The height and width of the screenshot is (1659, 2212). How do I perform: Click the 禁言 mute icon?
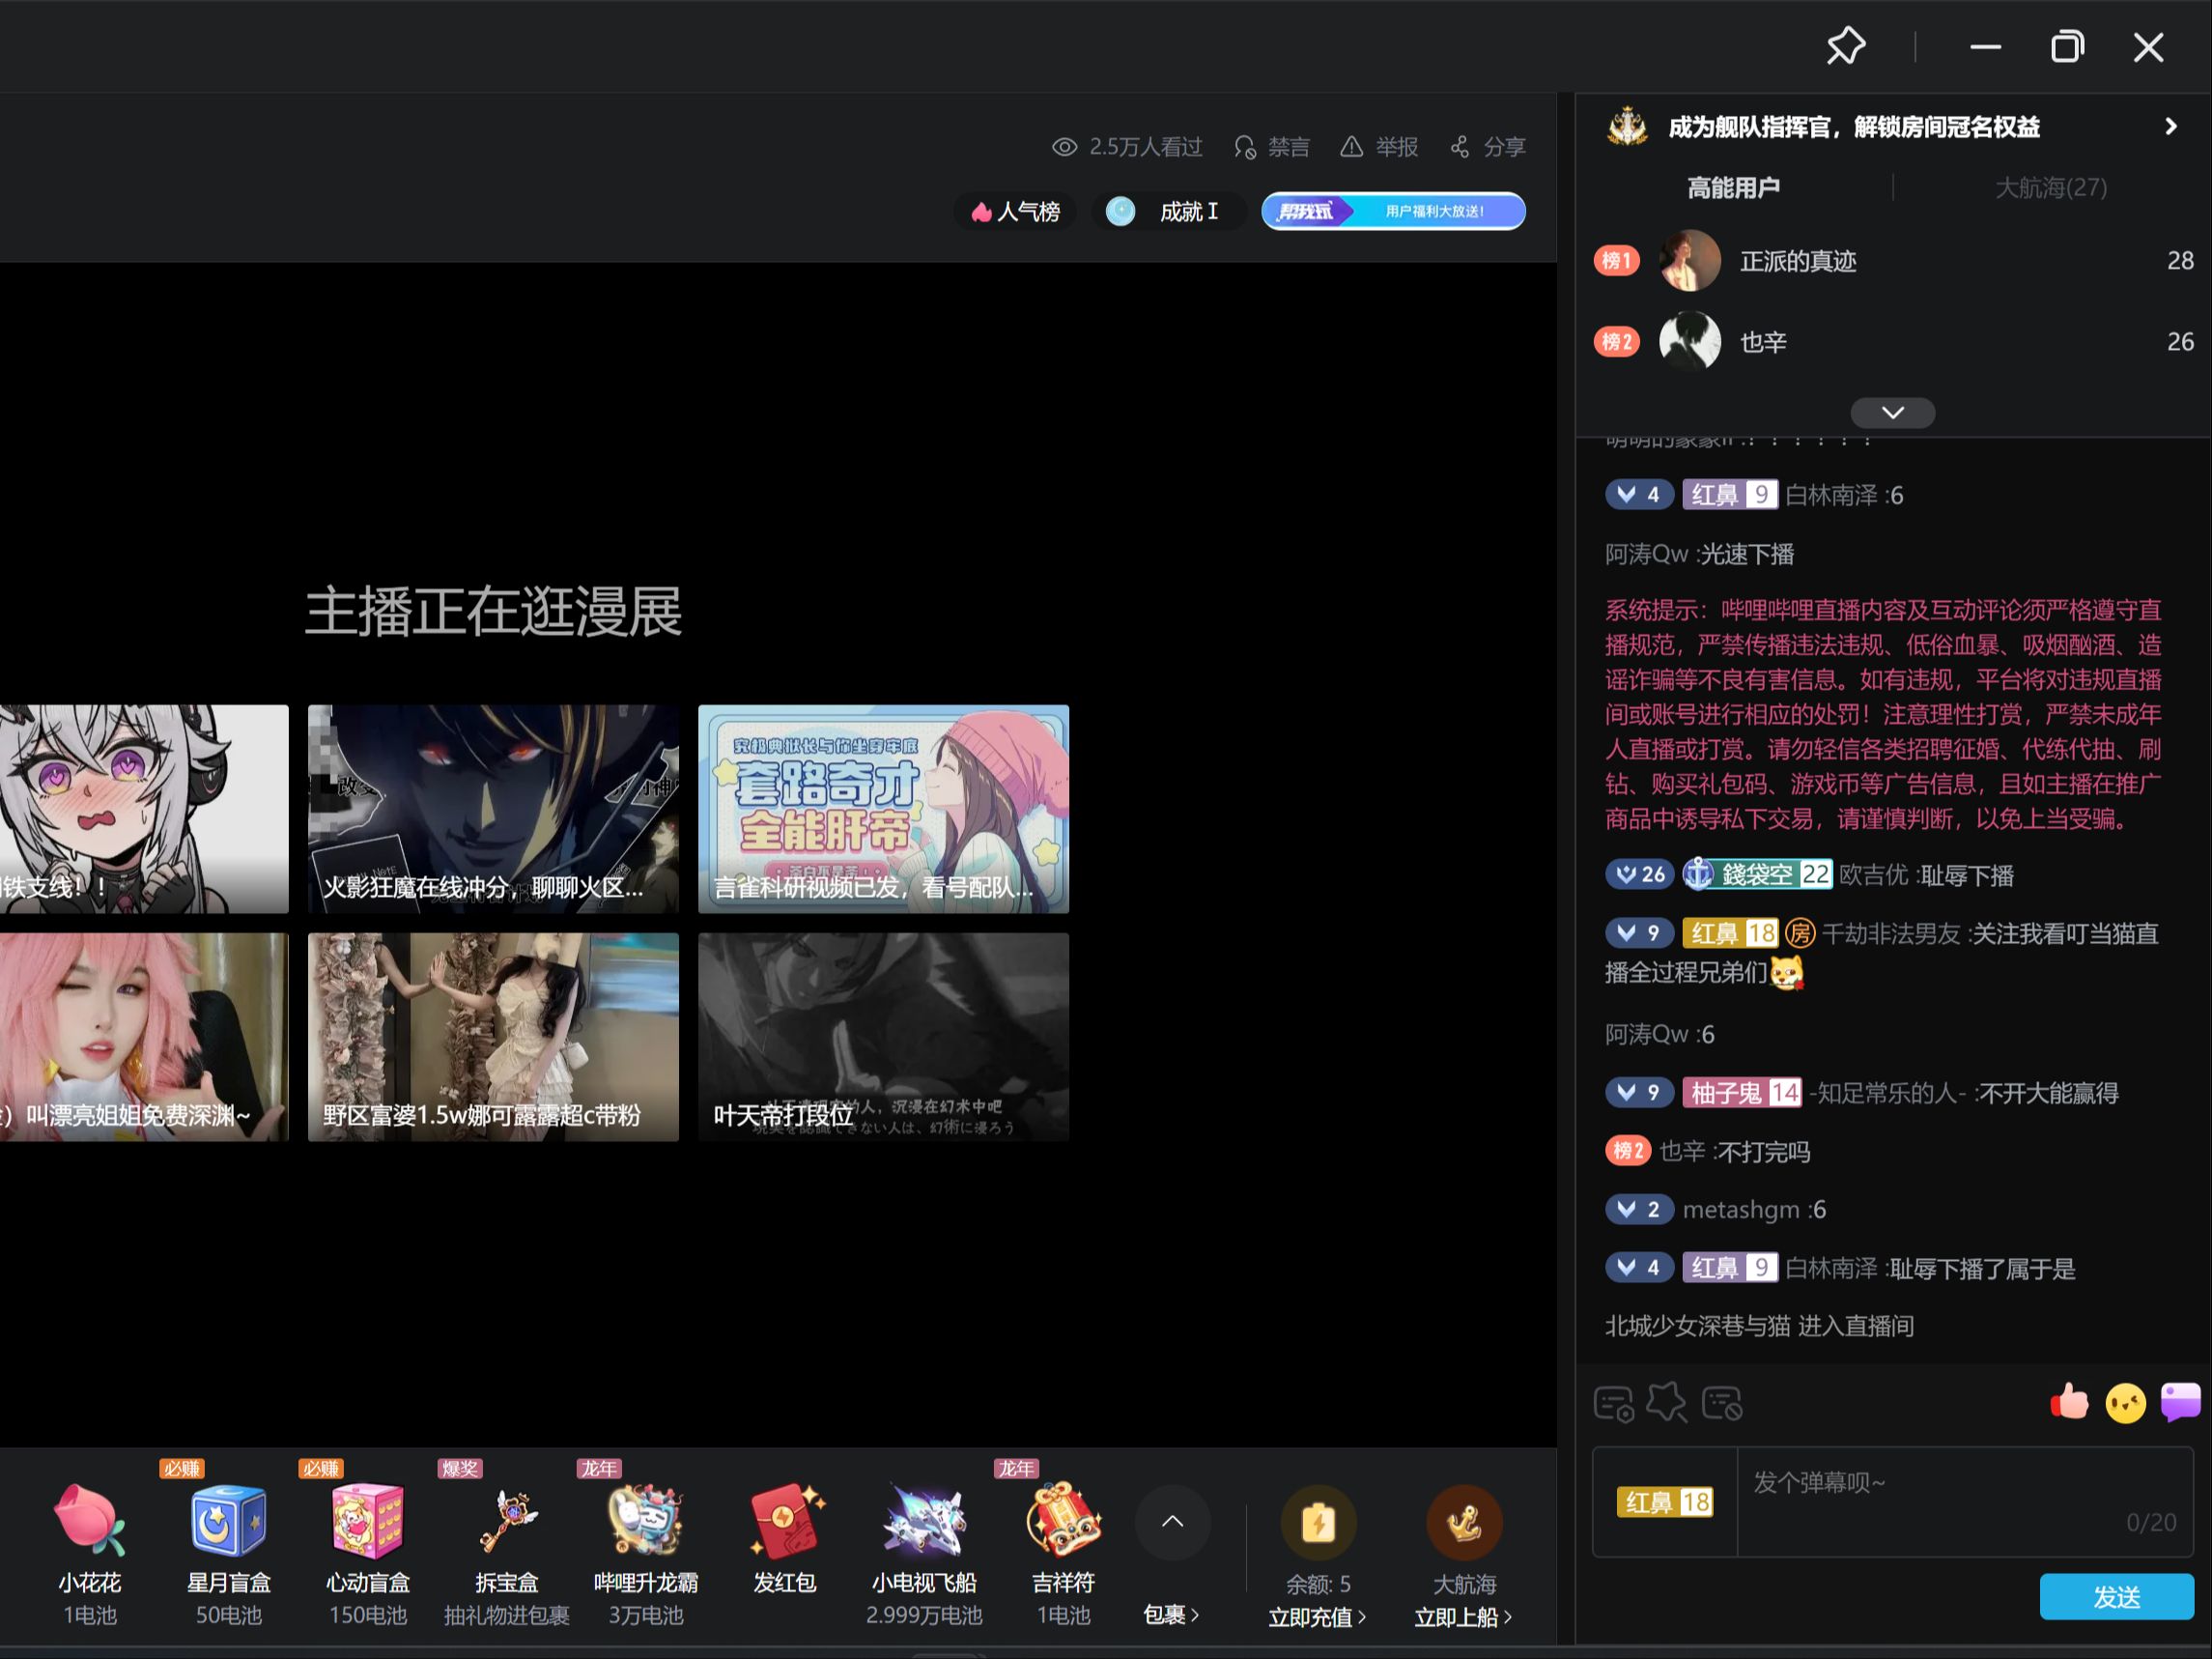pos(1244,147)
